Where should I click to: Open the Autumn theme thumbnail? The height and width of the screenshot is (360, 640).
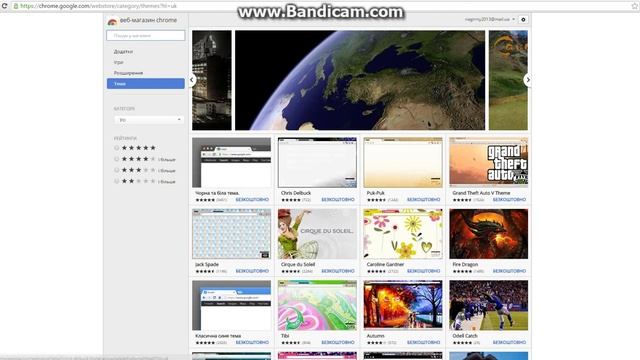(x=403, y=305)
